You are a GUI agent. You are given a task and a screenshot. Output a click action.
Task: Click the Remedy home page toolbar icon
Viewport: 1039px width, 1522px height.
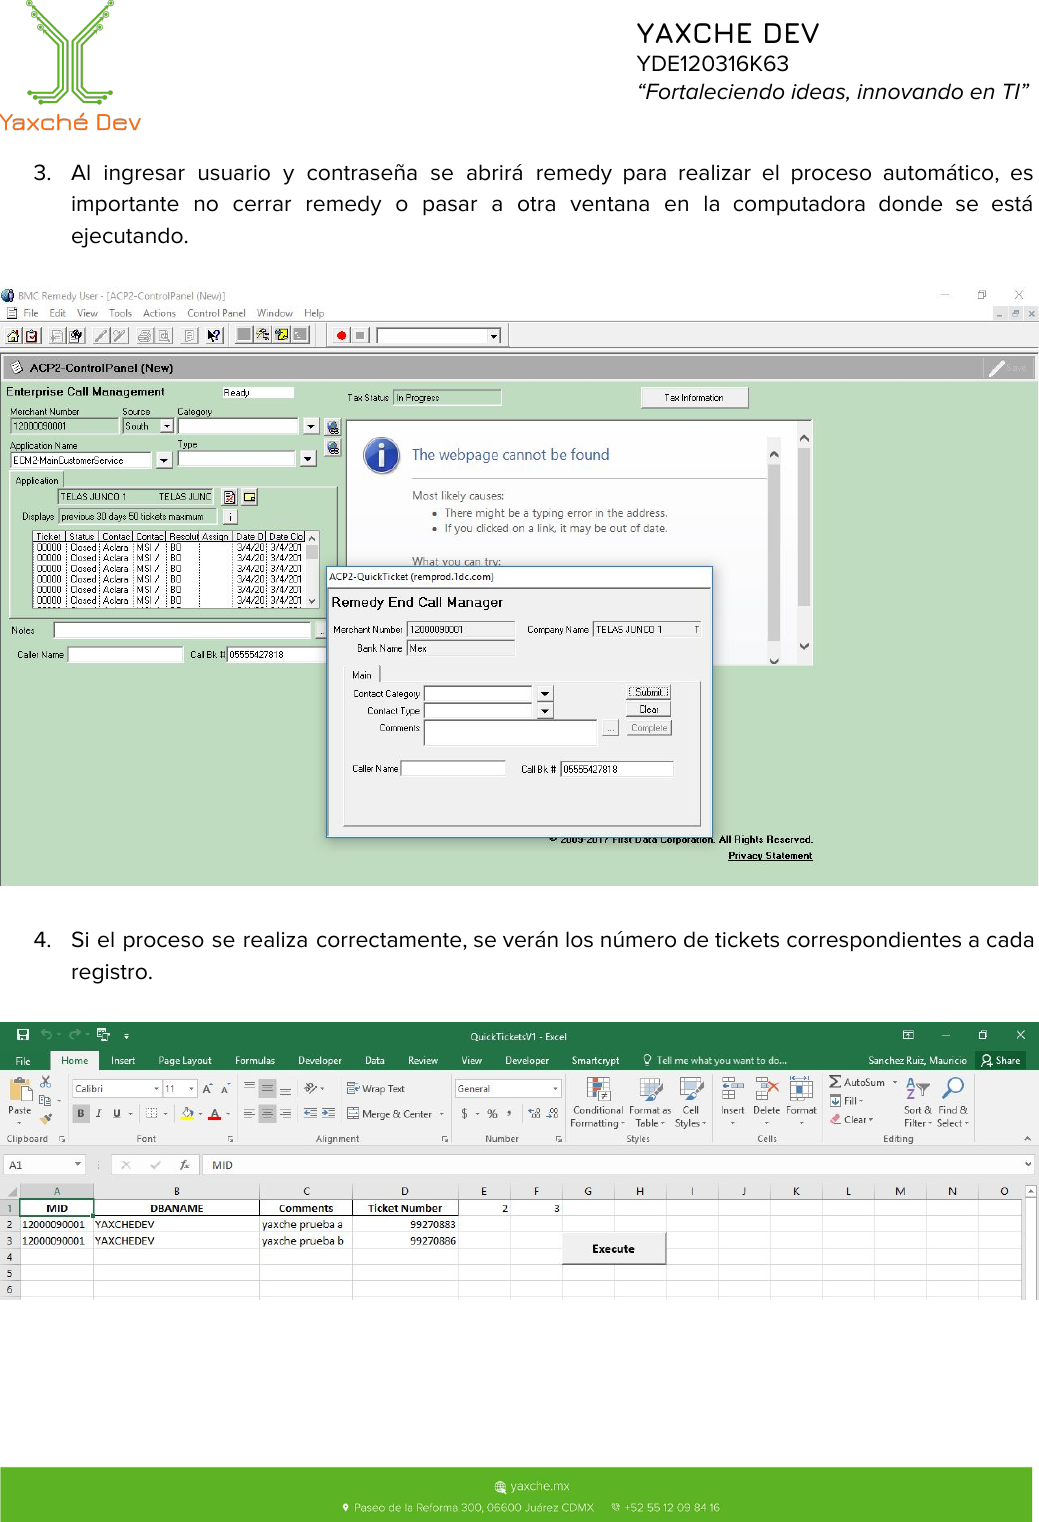tap(14, 336)
